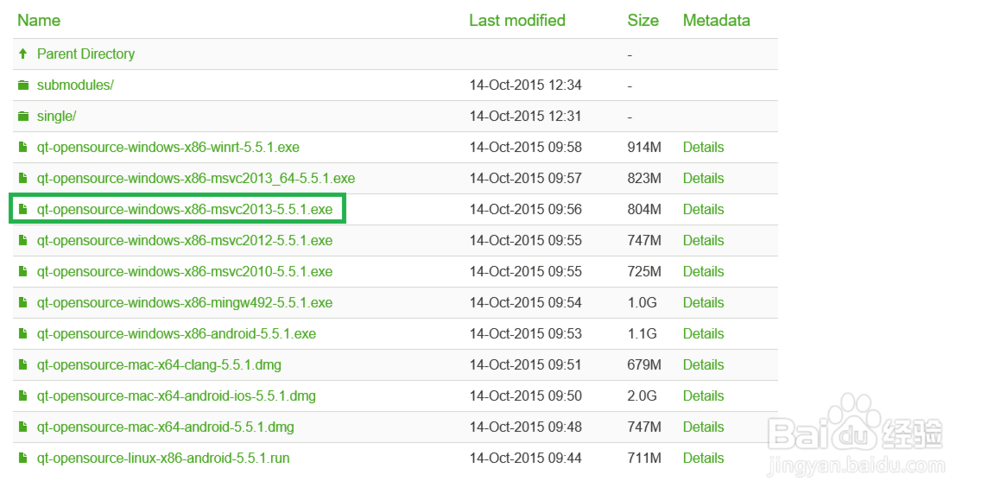1000x500 pixels.
Task: Go to Parent Directory
Action: tap(86, 54)
